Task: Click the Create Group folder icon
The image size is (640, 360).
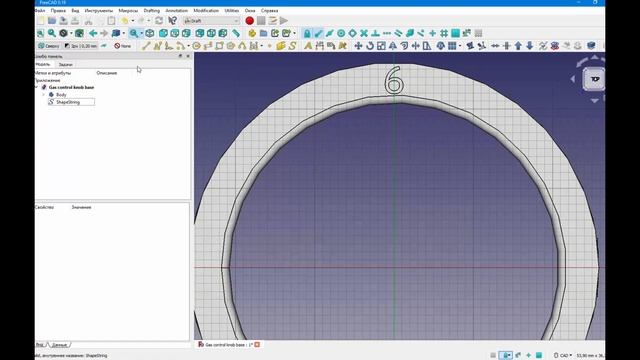Action: [x=263, y=33]
